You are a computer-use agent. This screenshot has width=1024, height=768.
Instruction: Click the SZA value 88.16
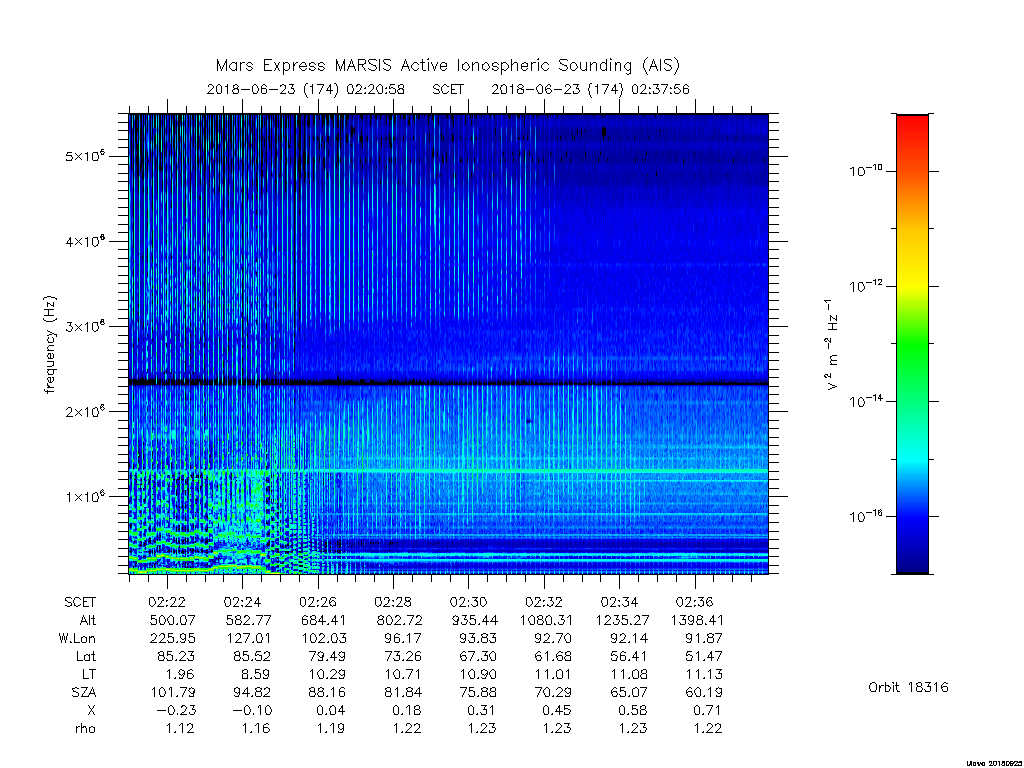[x=327, y=693]
